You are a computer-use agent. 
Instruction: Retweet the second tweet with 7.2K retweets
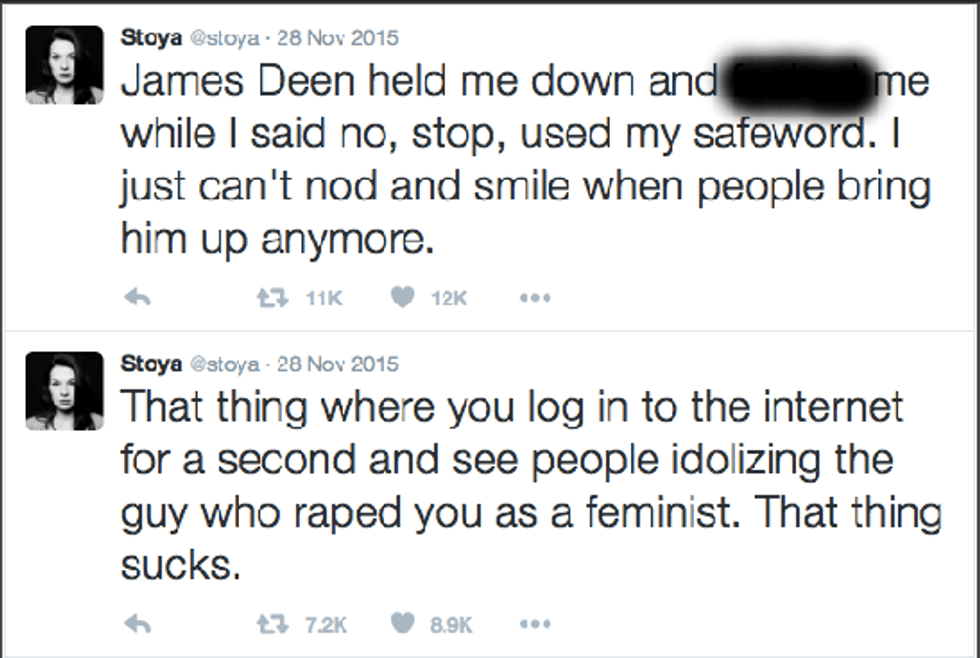tap(266, 624)
